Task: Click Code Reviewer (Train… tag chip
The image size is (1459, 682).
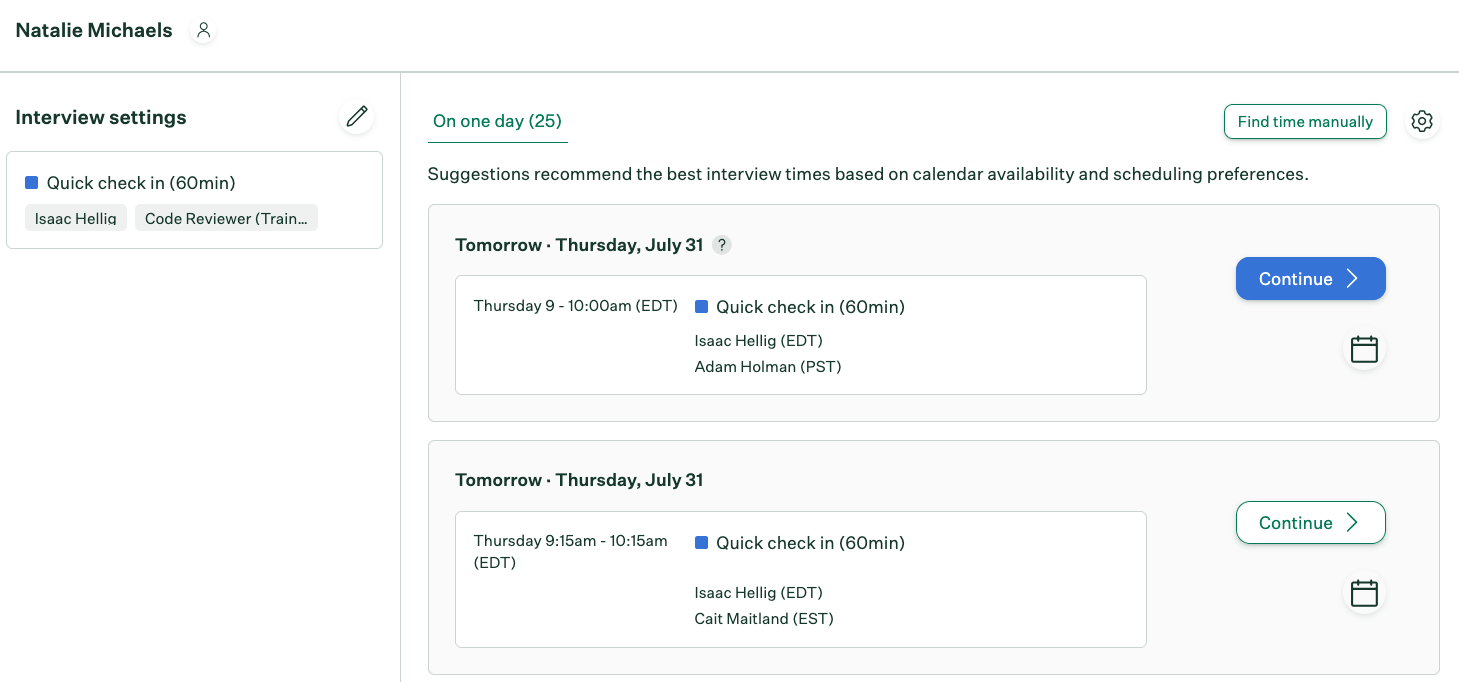Action: coord(226,219)
